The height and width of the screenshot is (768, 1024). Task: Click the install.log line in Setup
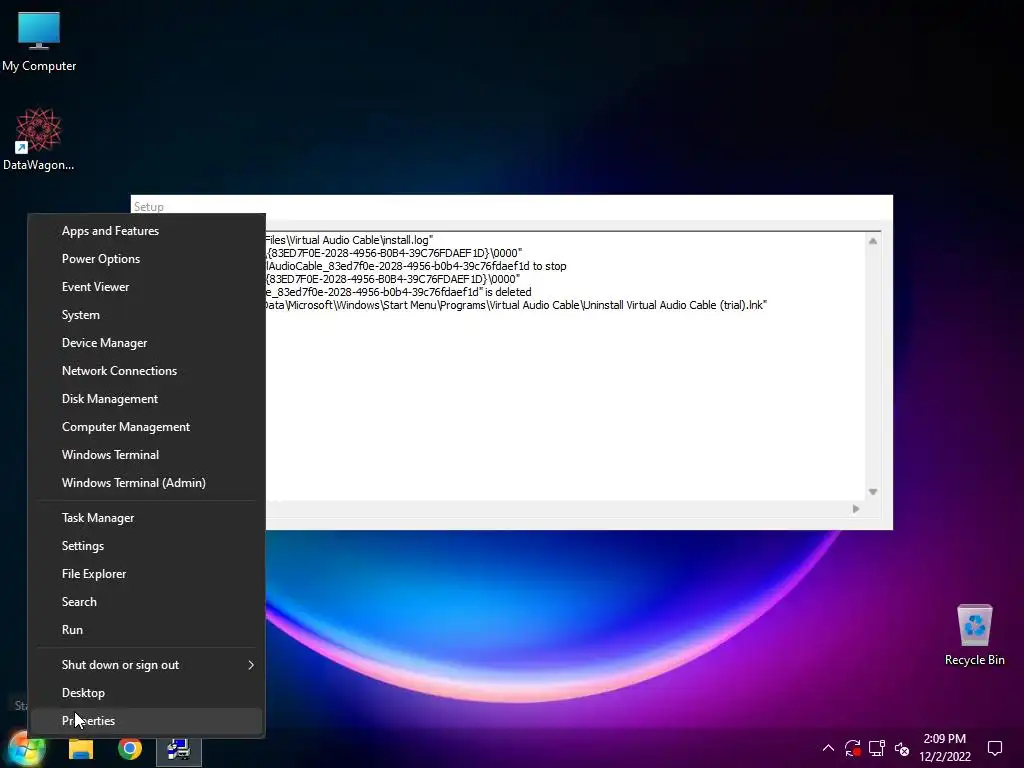pos(349,240)
